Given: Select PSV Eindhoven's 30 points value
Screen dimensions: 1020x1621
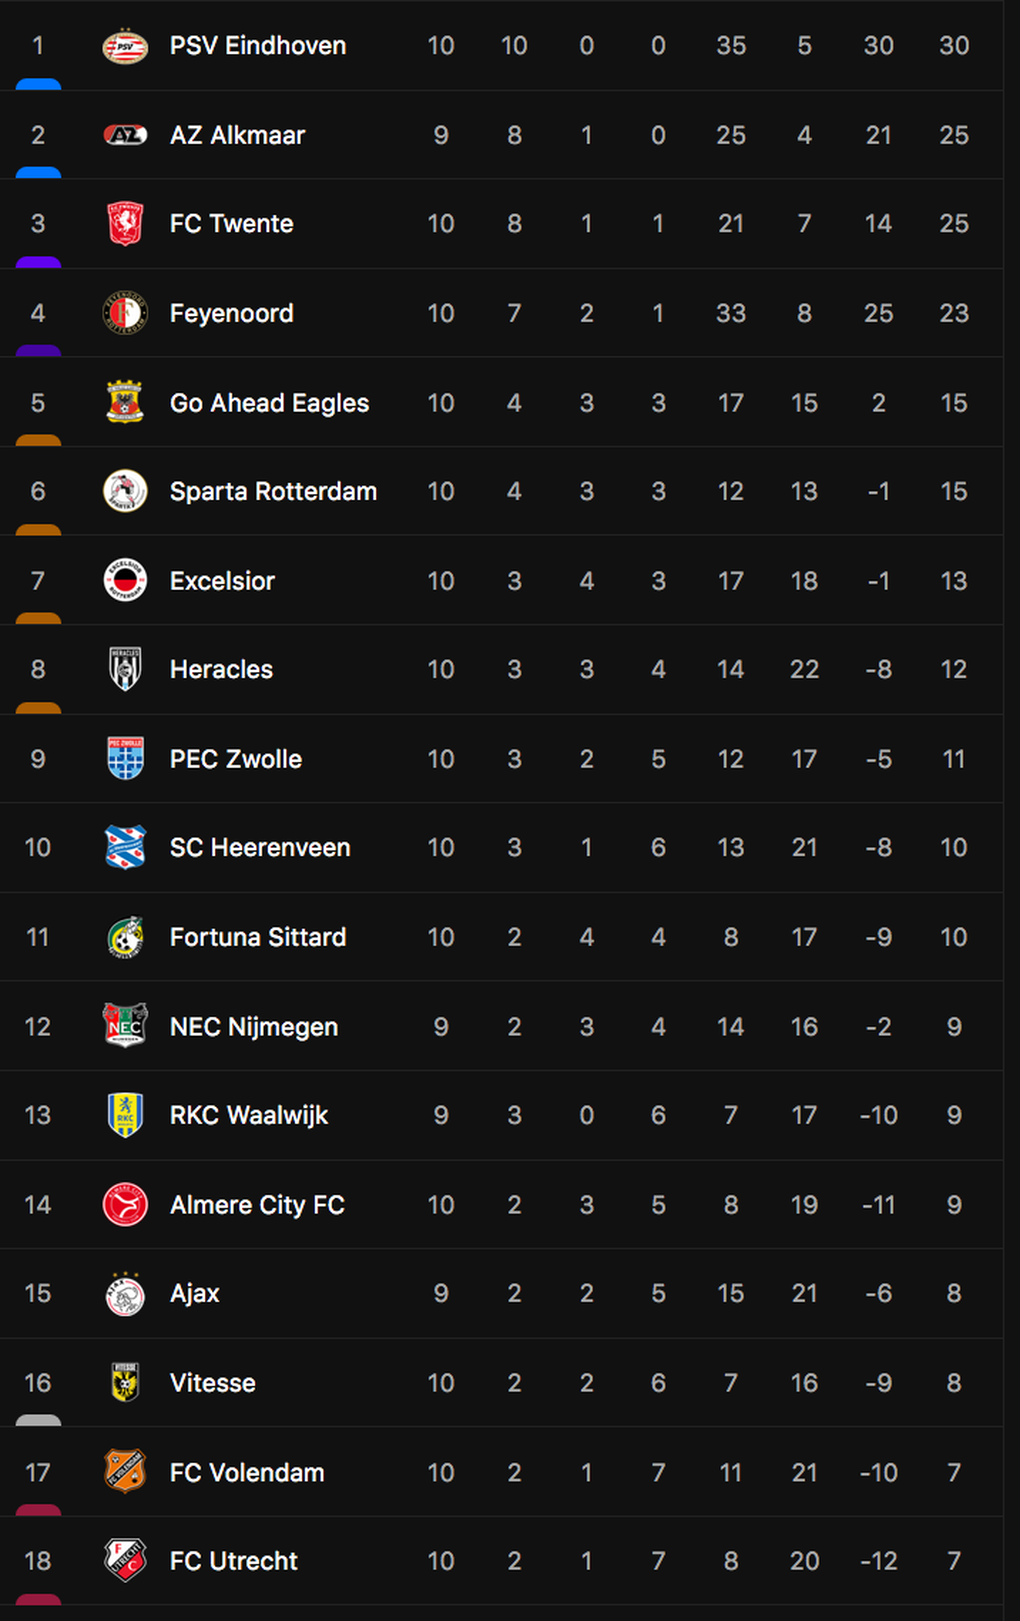Looking at the screenshot, I should pyautogui.click(x=954, y=46).
